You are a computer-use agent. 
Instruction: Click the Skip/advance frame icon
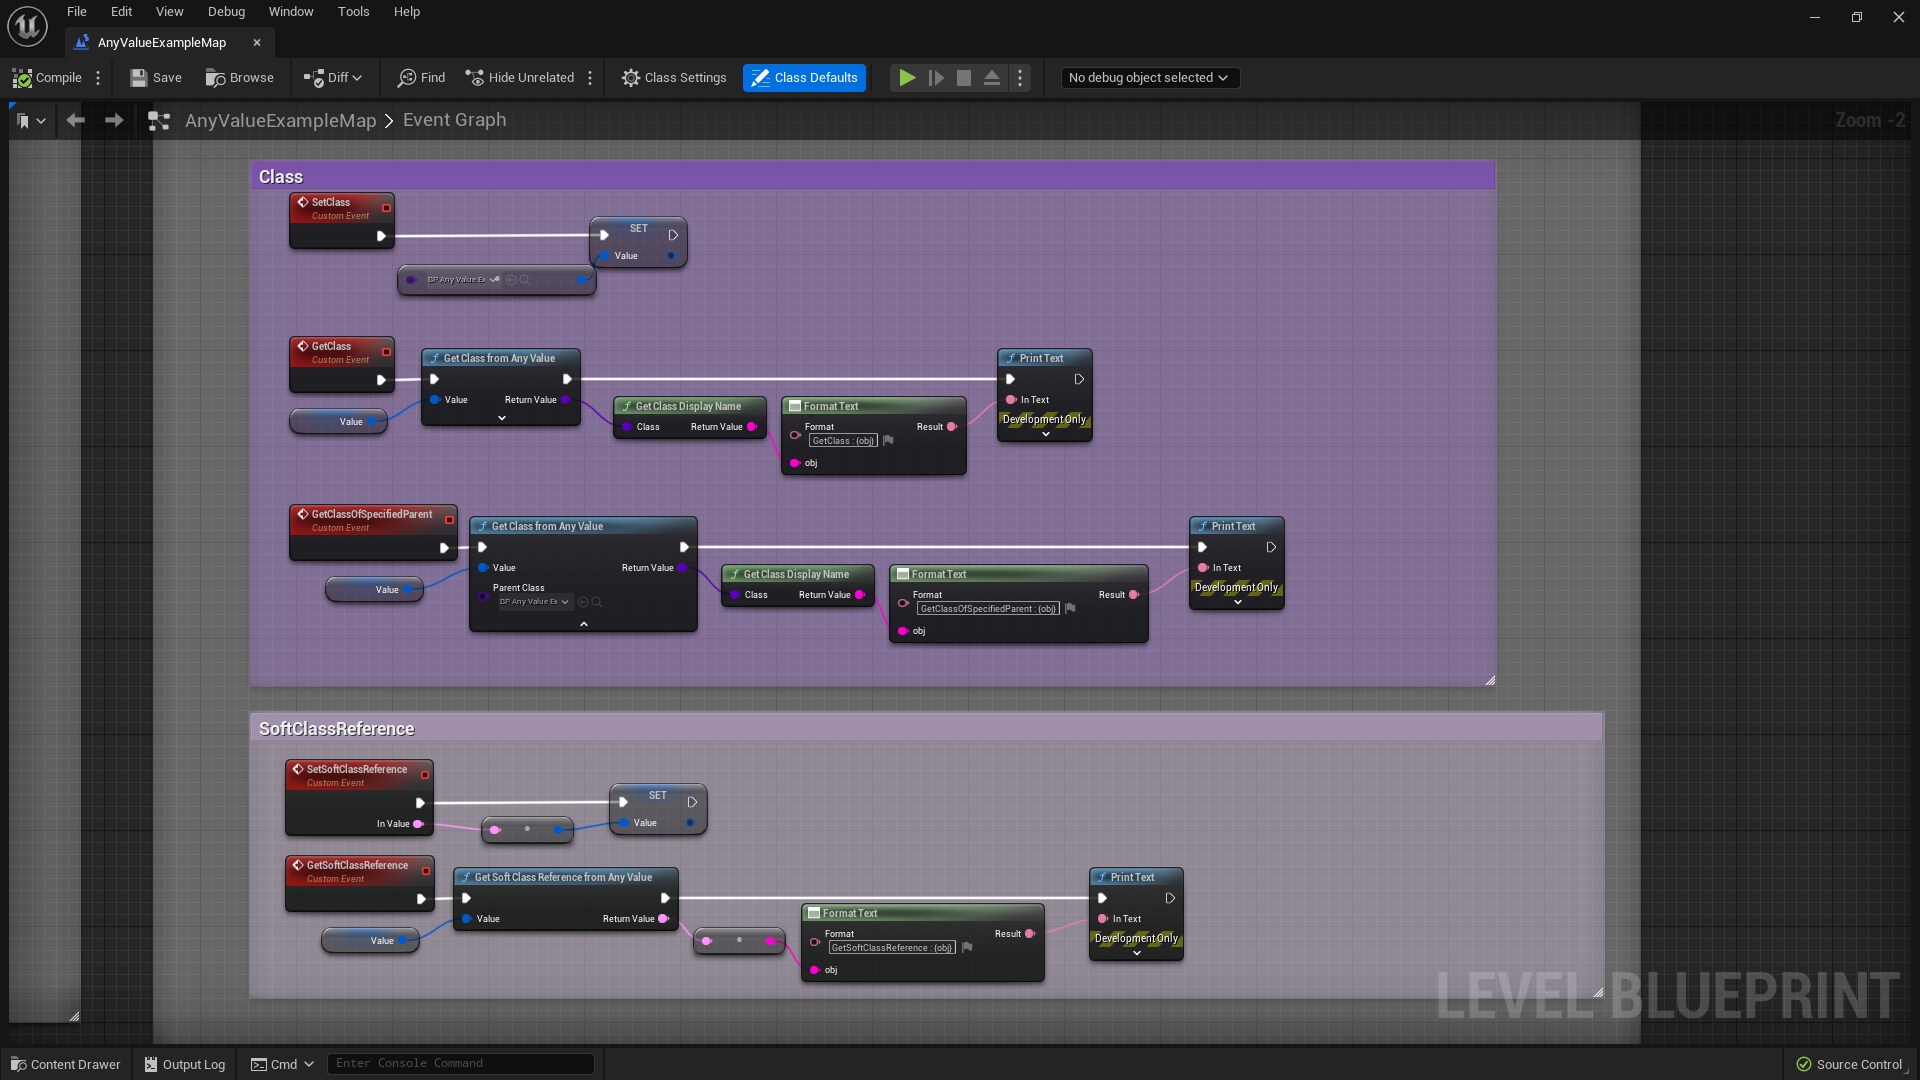pyautogui.click(x=936, y=78)
